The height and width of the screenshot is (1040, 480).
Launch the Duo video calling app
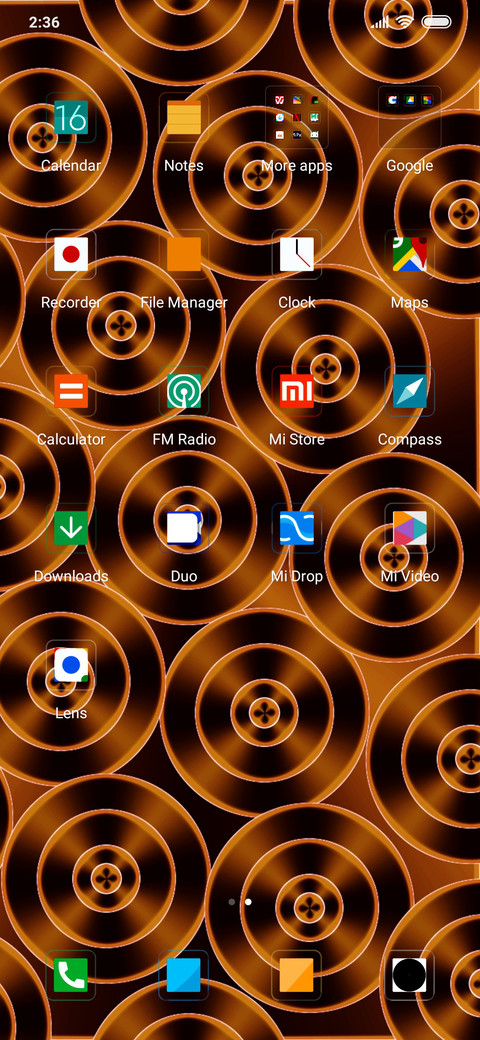point(184,528)
